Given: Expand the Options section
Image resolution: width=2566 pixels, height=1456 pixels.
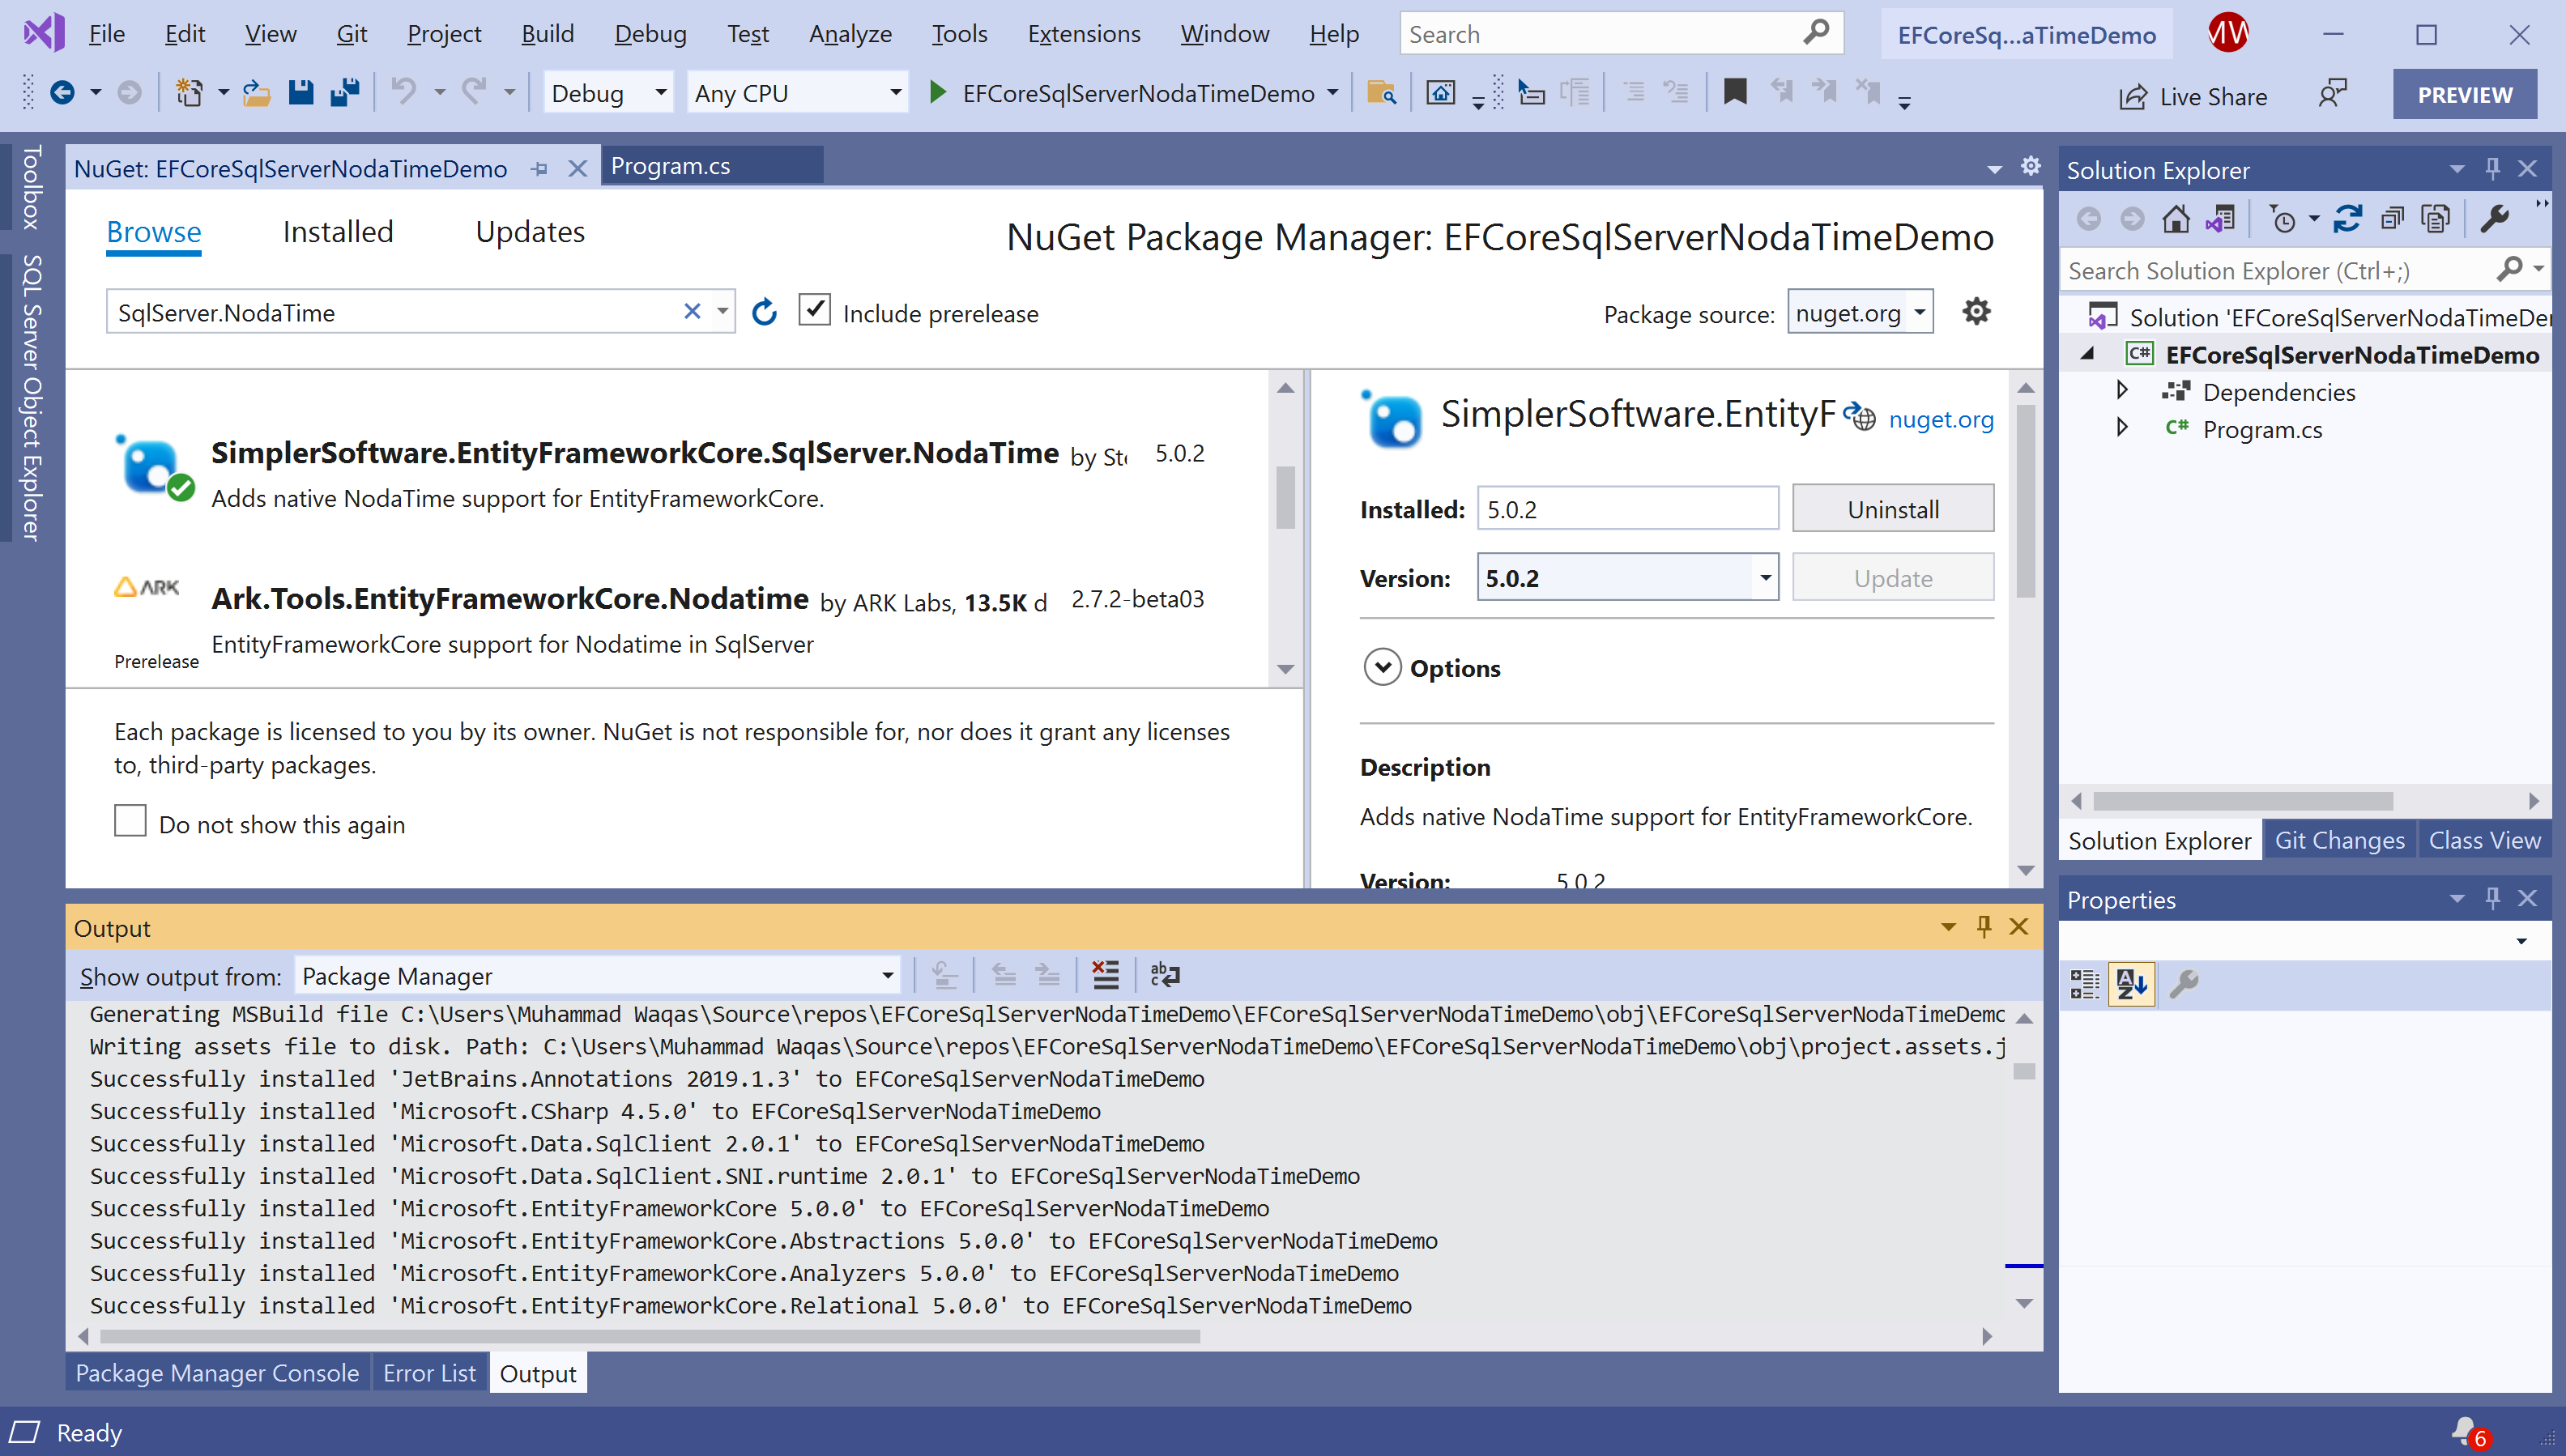Looking at the screenshot, I should pyautogui.click(x=1383, y=667).
